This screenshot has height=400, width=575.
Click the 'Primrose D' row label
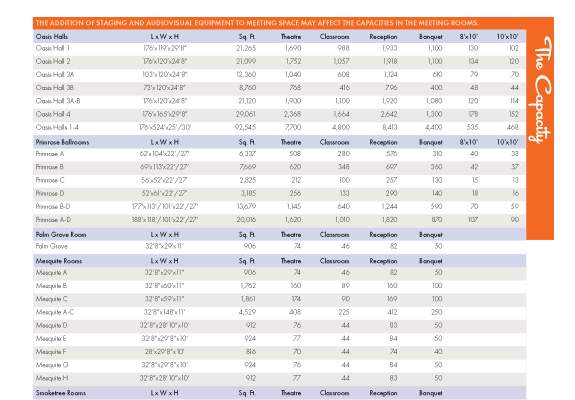coord(50,193)
